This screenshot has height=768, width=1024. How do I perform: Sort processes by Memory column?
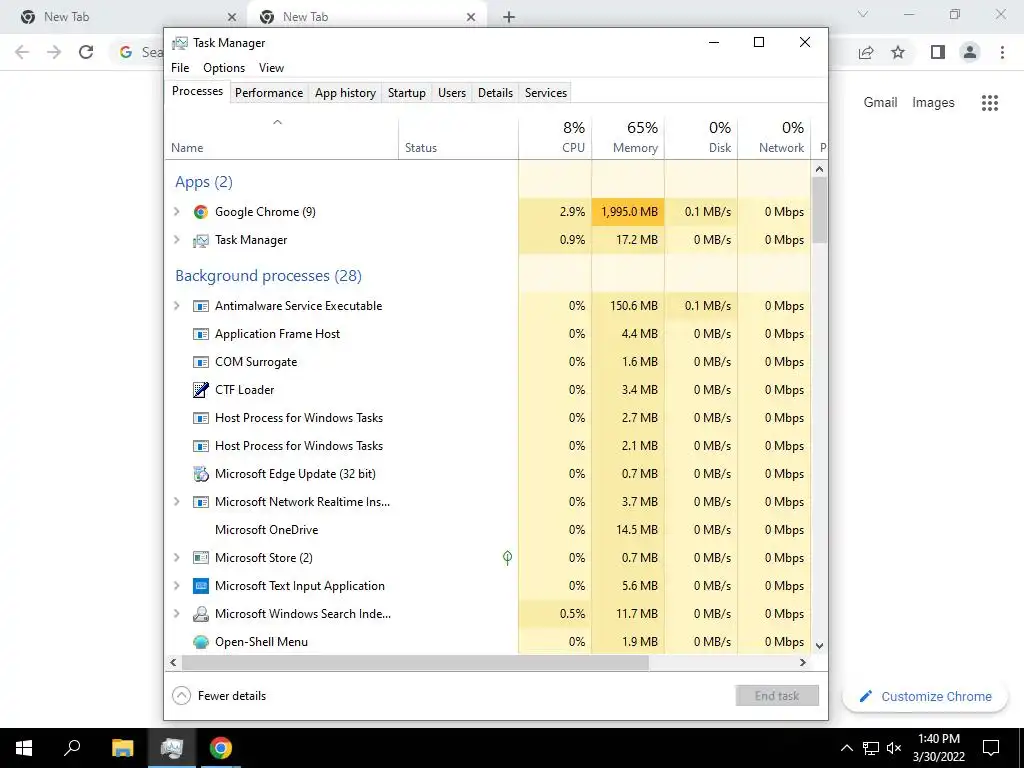click(628, 138)
